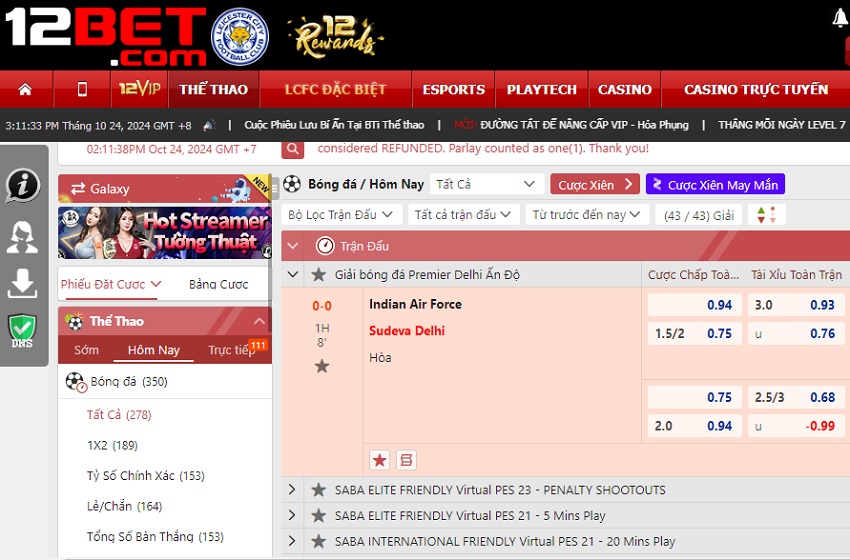Click the download sidebar icon
The width and height of the screenshot is (850, 560).
22,283
